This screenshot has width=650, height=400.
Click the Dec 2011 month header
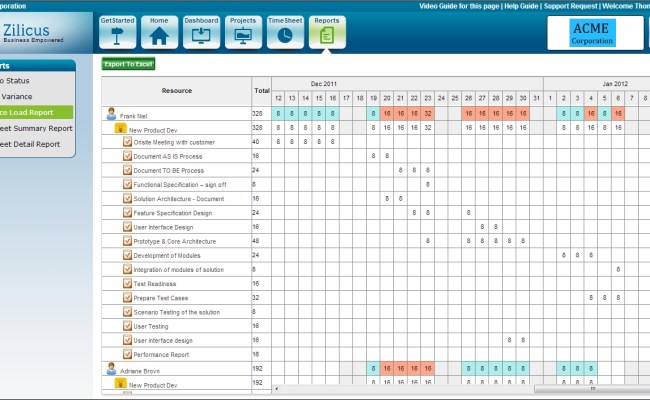pyautogui.click(x=324, y=84)
